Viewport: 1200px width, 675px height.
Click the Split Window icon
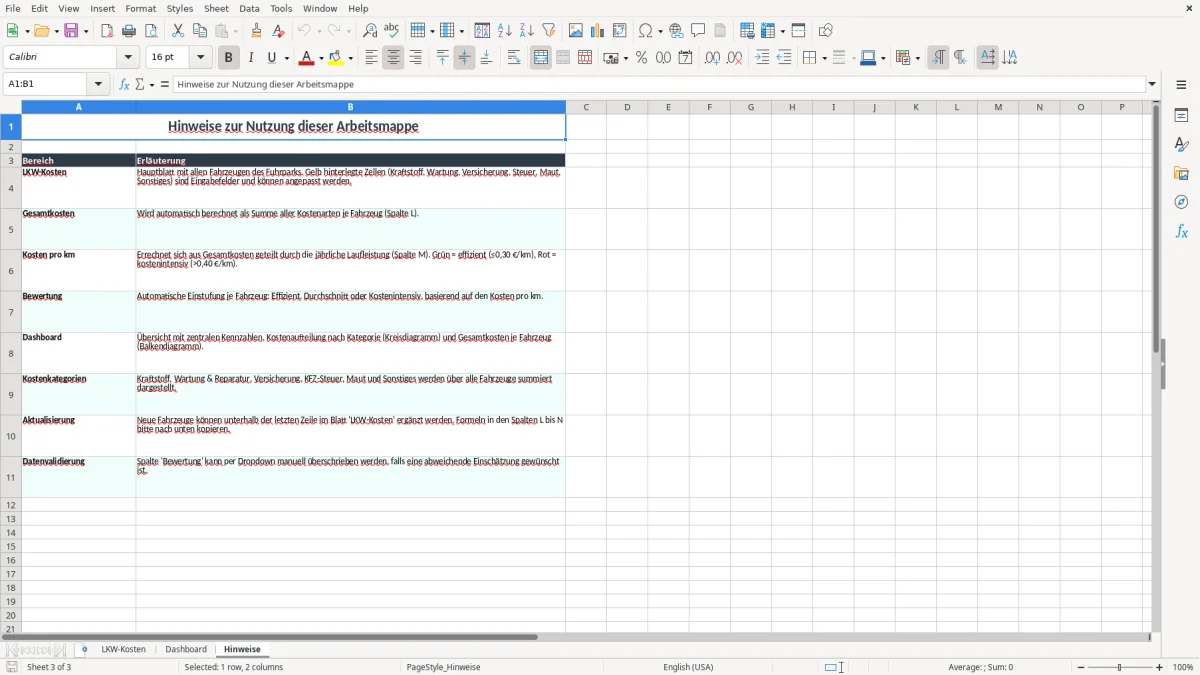click(798, 31)
